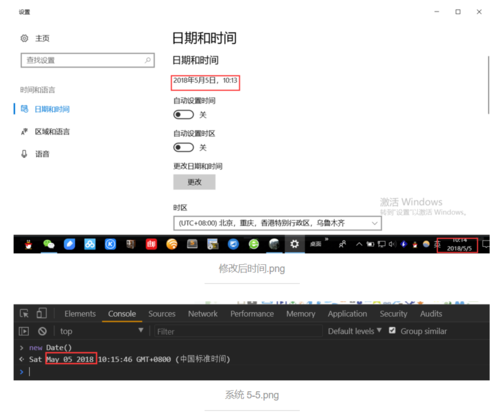Click the date text 2018年5月5日, 10:13

205,80
